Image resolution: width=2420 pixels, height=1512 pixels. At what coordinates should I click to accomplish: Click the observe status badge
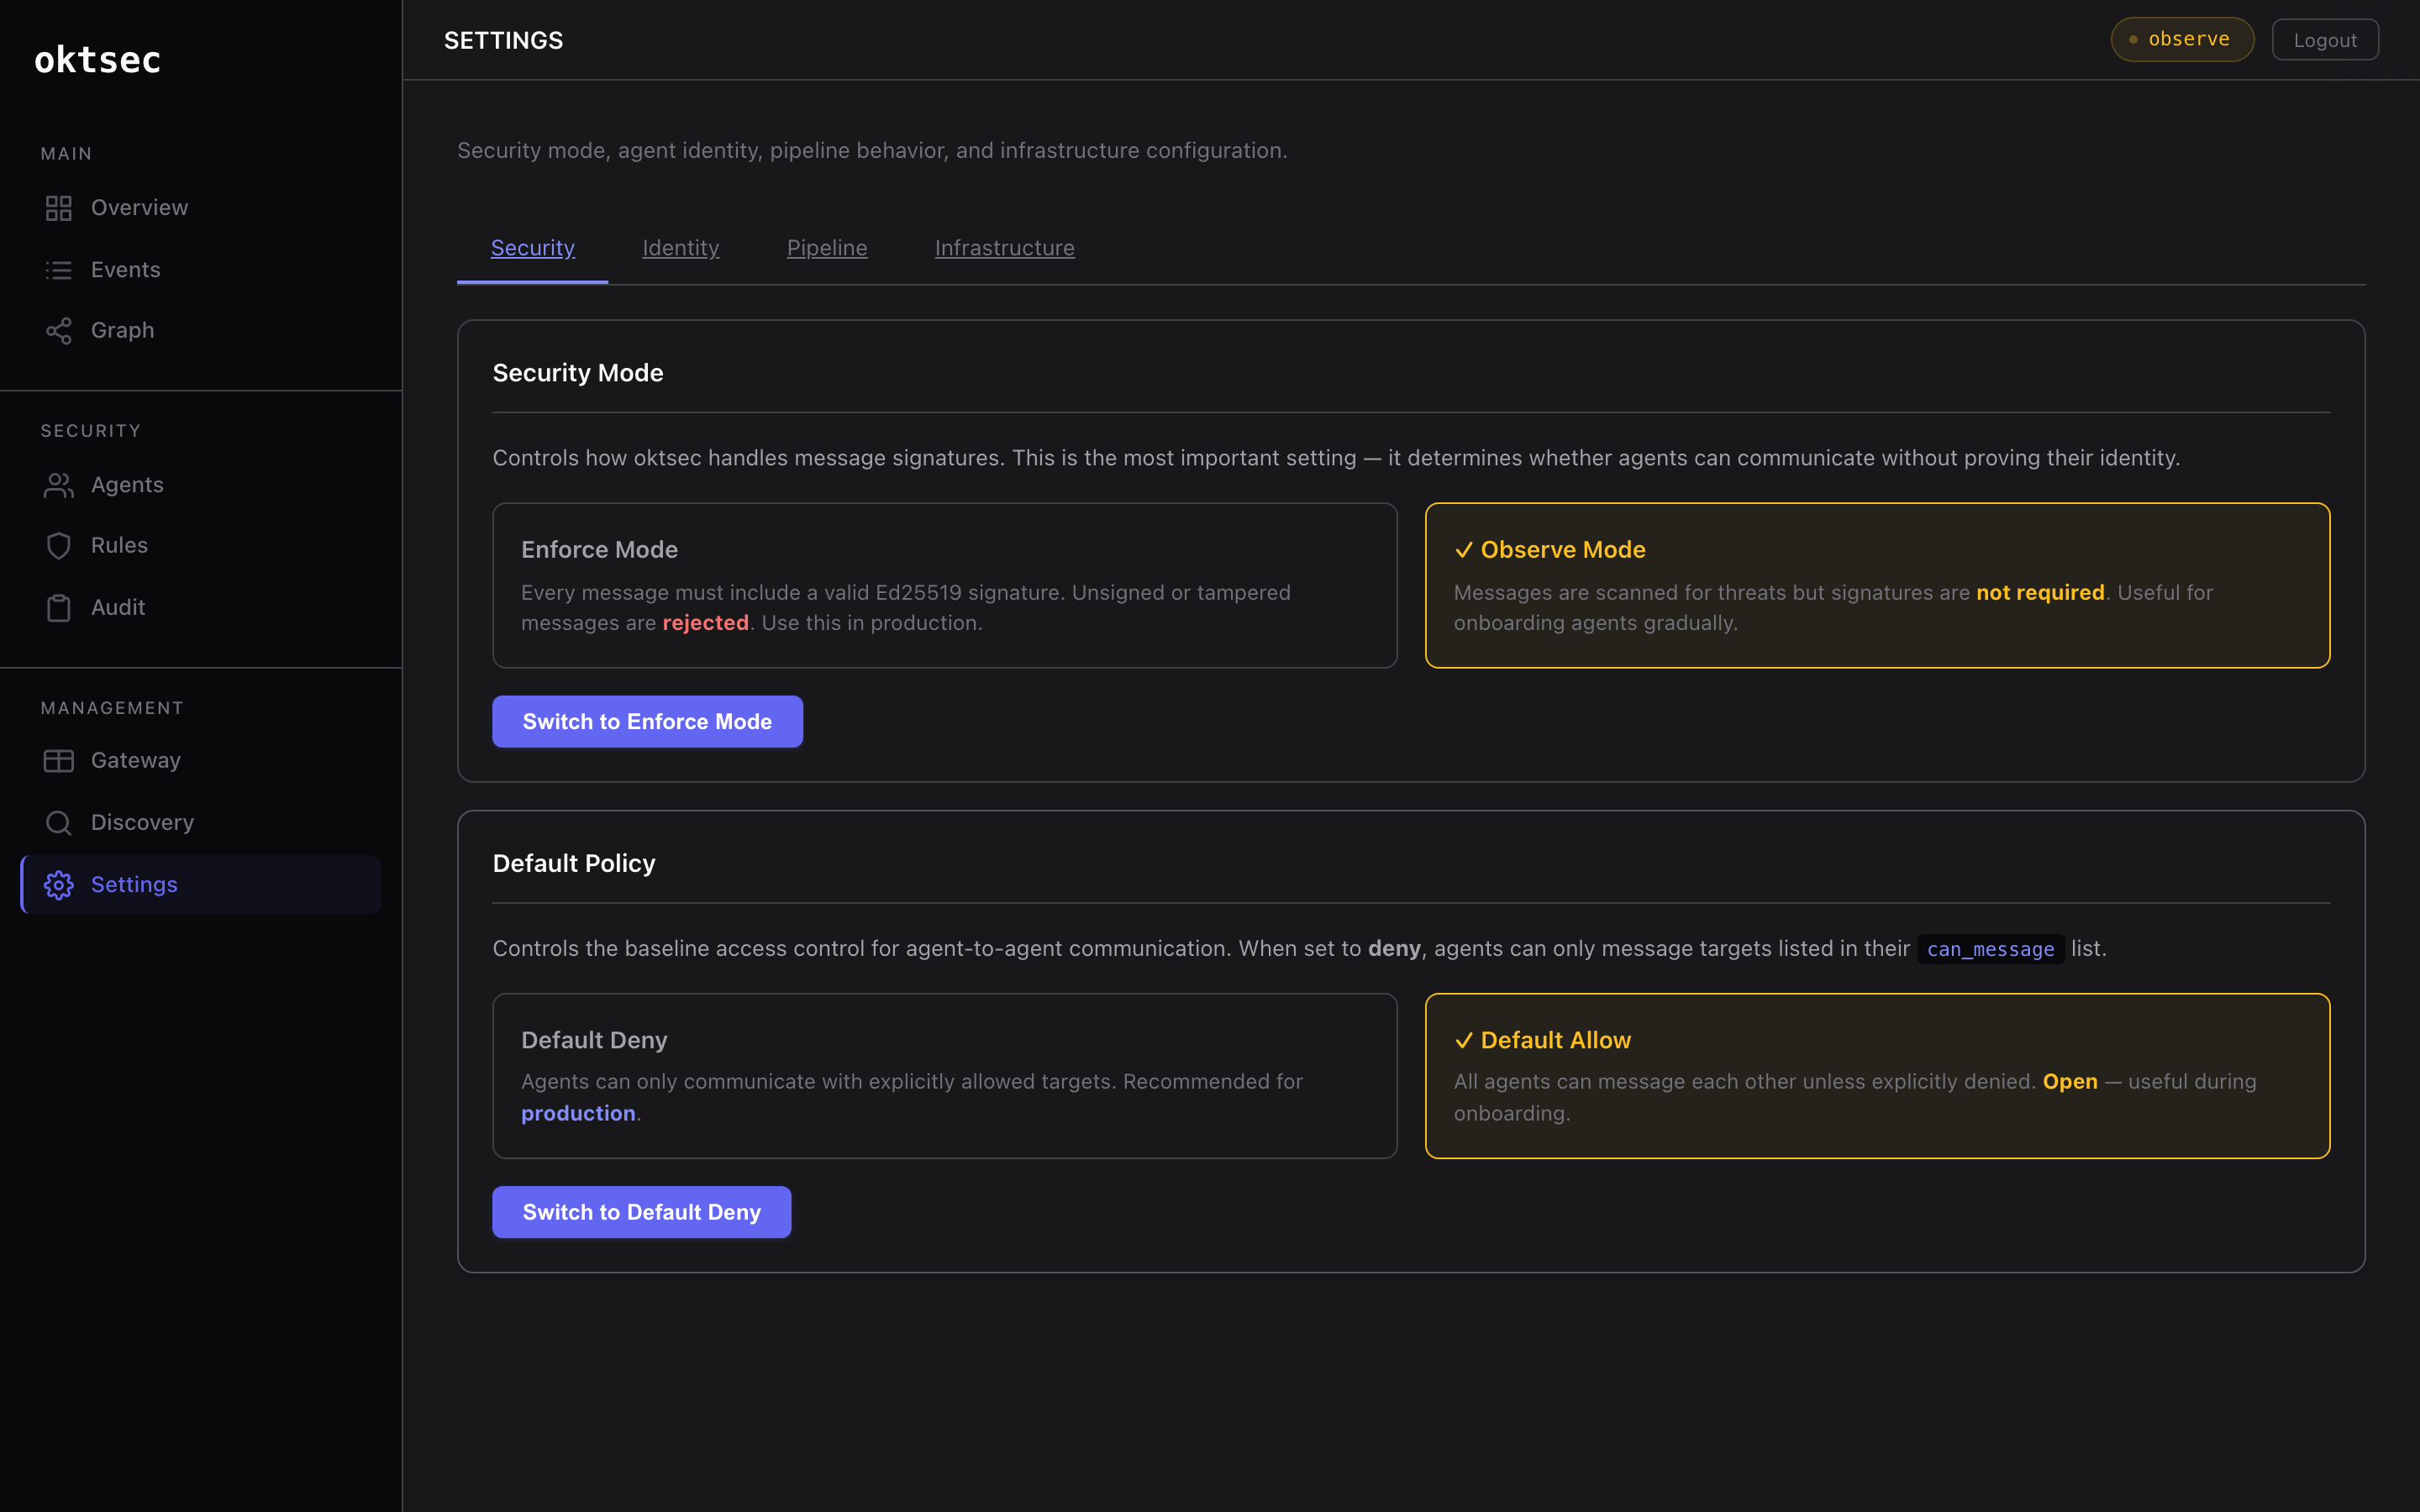[2181, 39]
